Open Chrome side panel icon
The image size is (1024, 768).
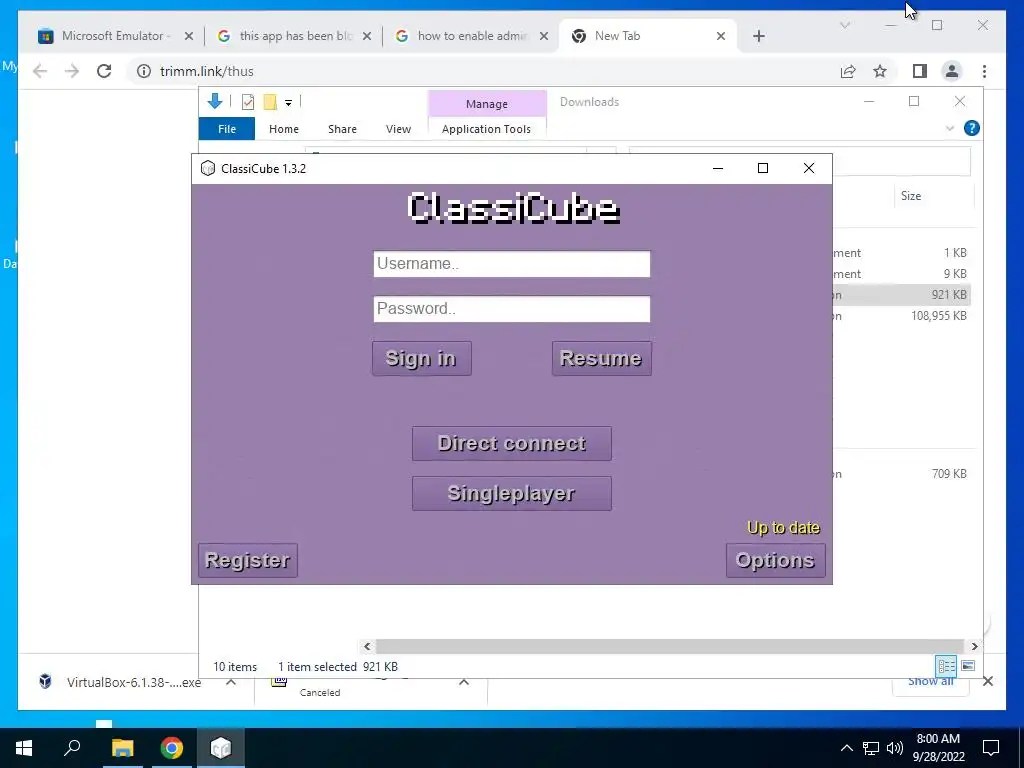point(920,71)
